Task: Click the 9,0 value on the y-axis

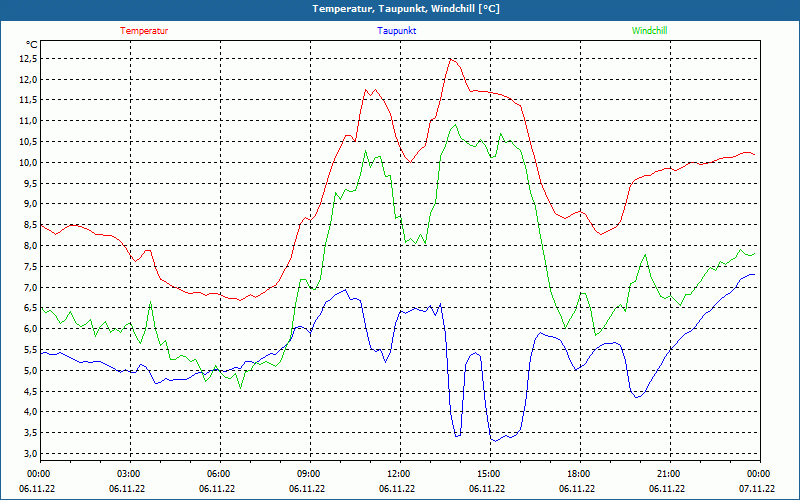Action: (x=31, y=204)
